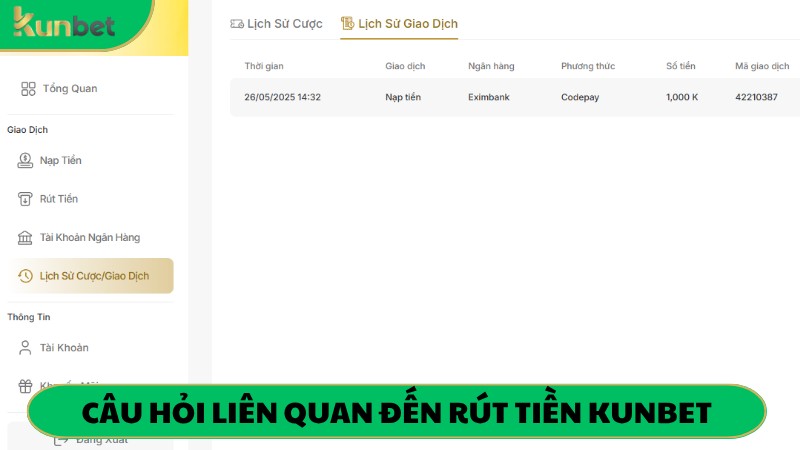Click the scroll icon on the Lịch Sử Giao Dịch tab
Viewport: 800px width, 450px height.
[x=347, y=23]
